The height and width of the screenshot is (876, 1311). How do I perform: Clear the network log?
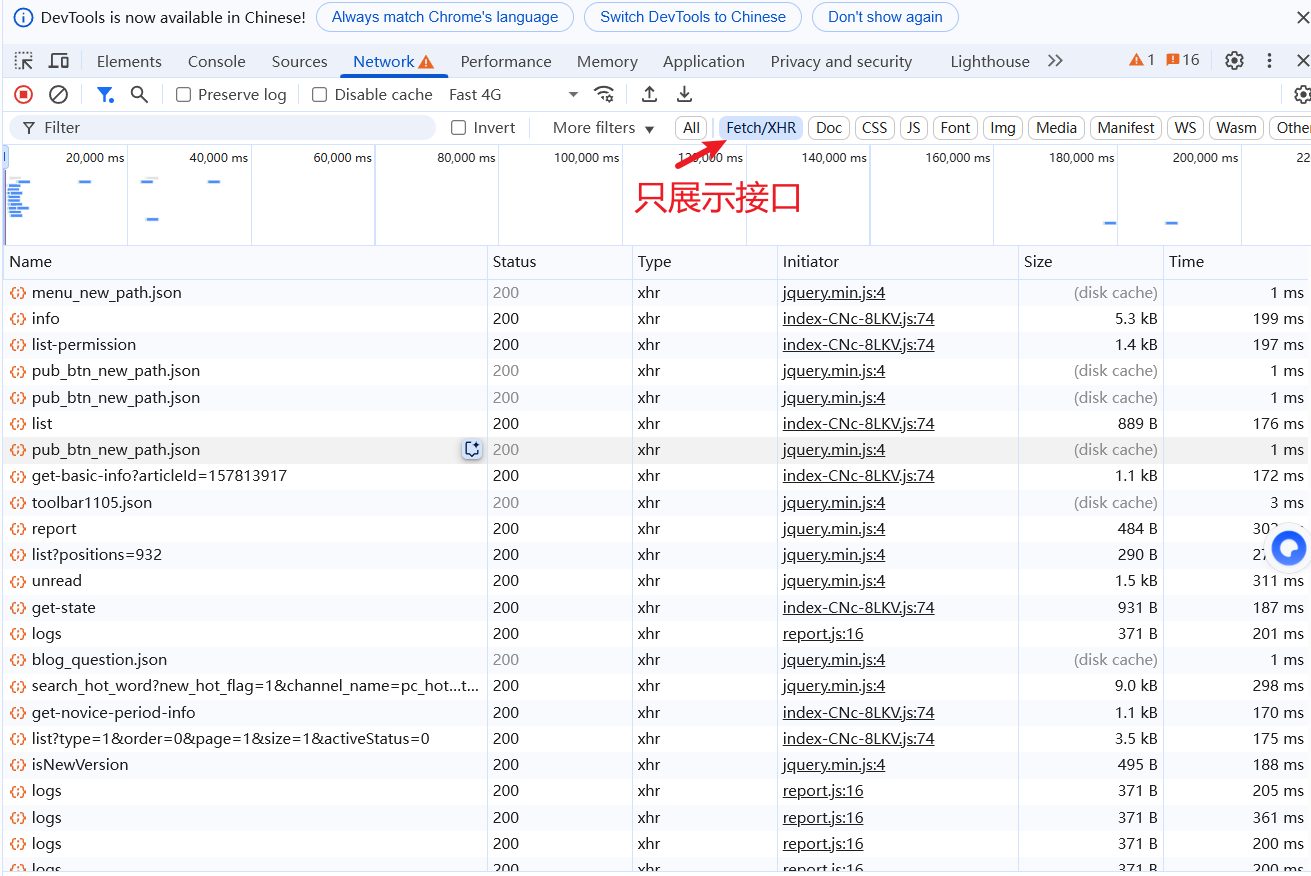tap(59, 95)
